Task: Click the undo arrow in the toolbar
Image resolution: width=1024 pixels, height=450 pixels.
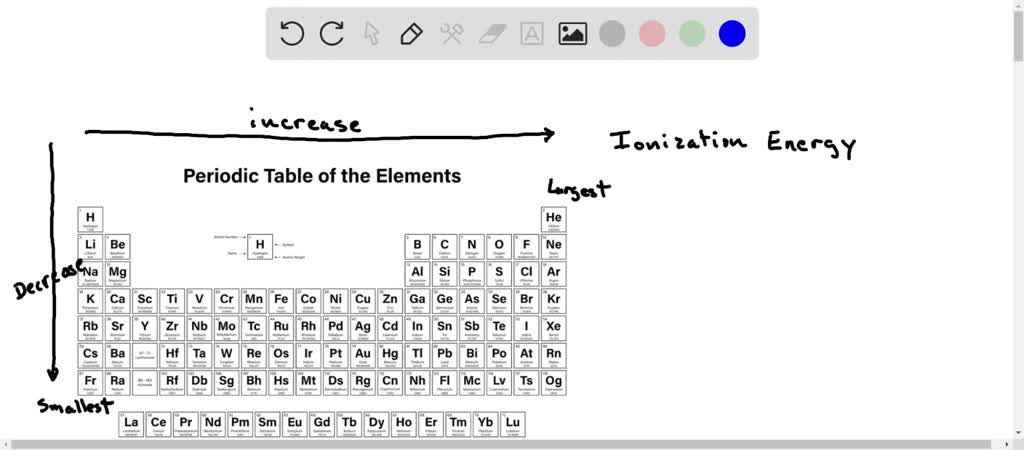Action: 292,34
